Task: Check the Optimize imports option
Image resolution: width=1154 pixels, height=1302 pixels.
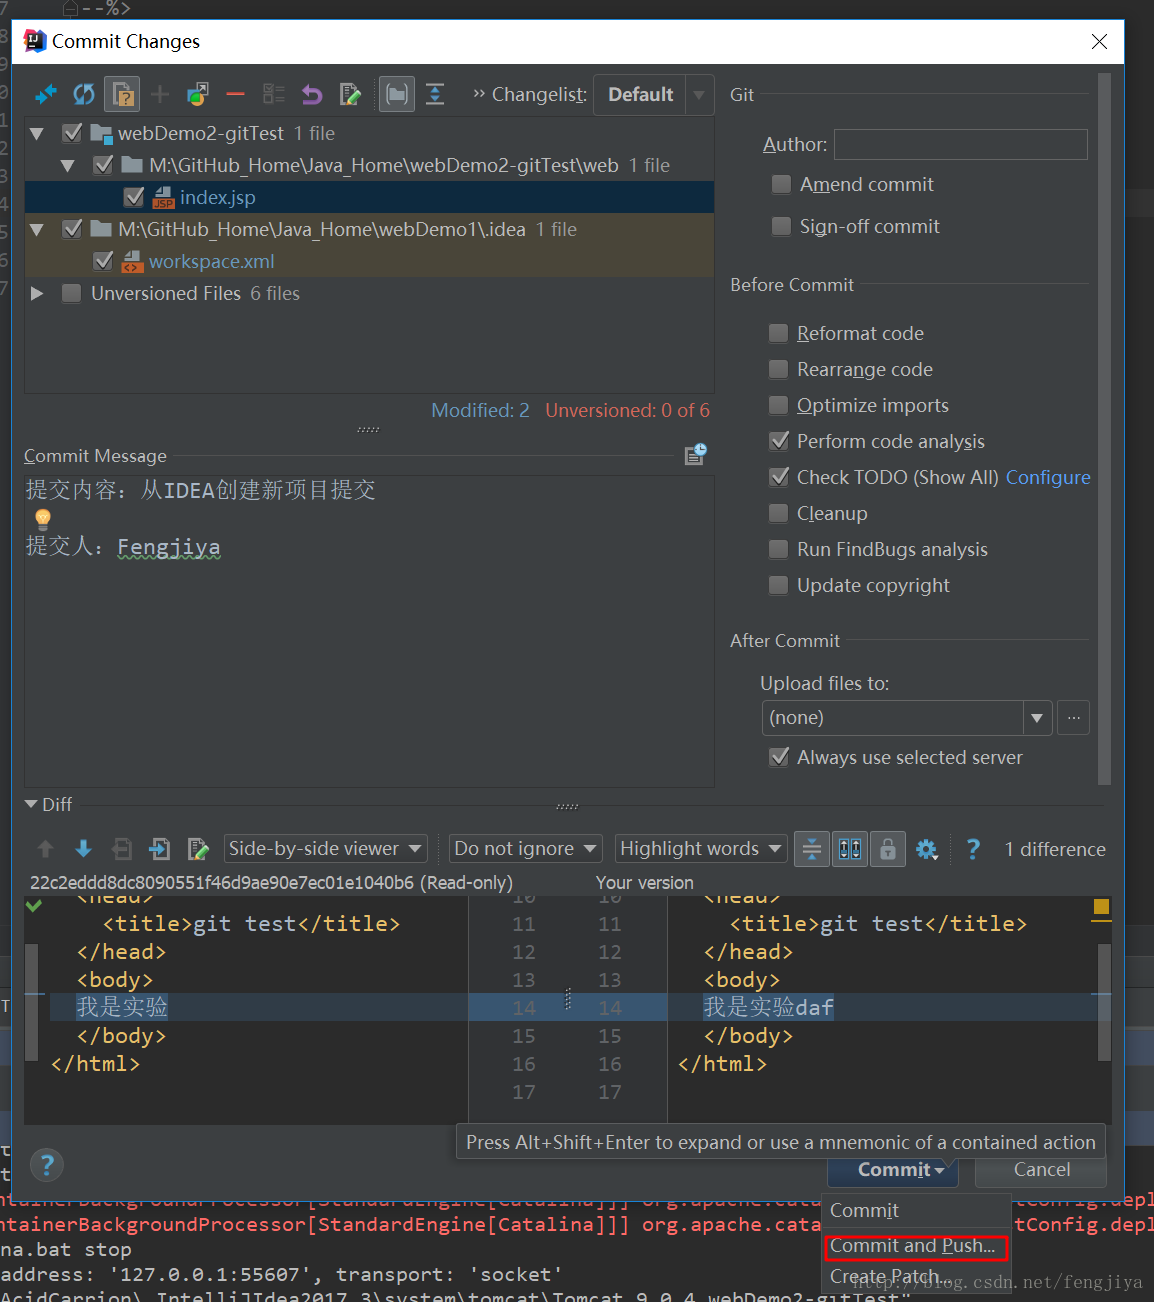Action: (x=778, y=405)
